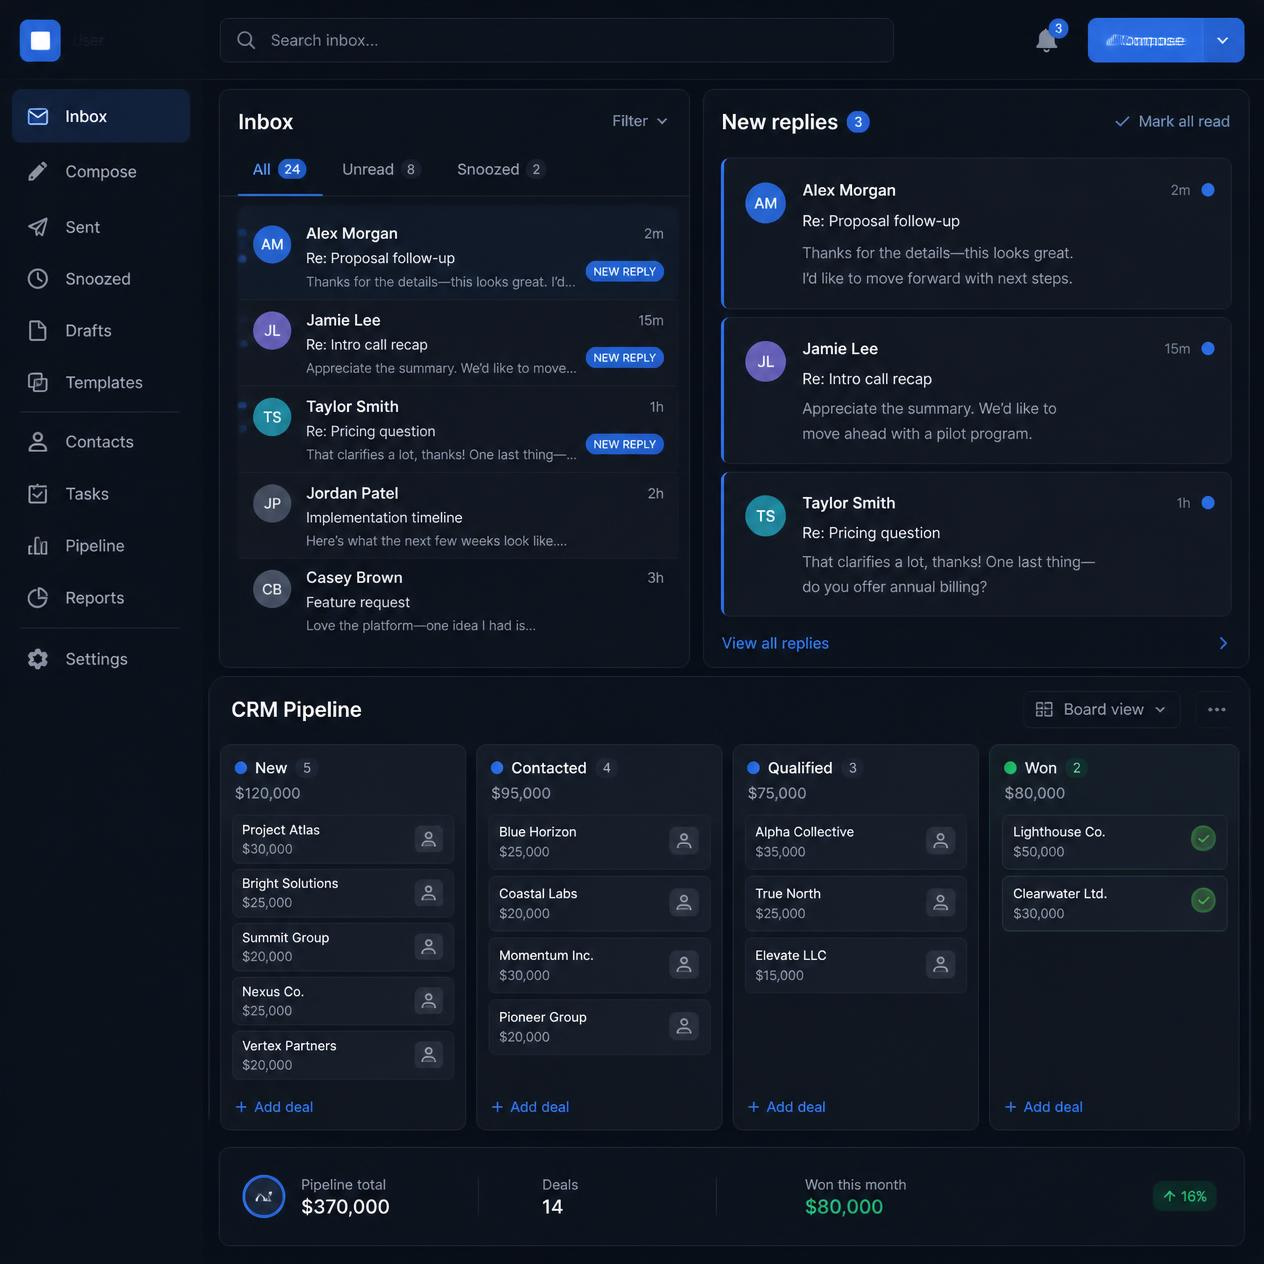Image resolution: width=1264 pixels, height=1264 pixels.
Task: Open Casey Brown's Feature request email
Action: coord(458,602)
